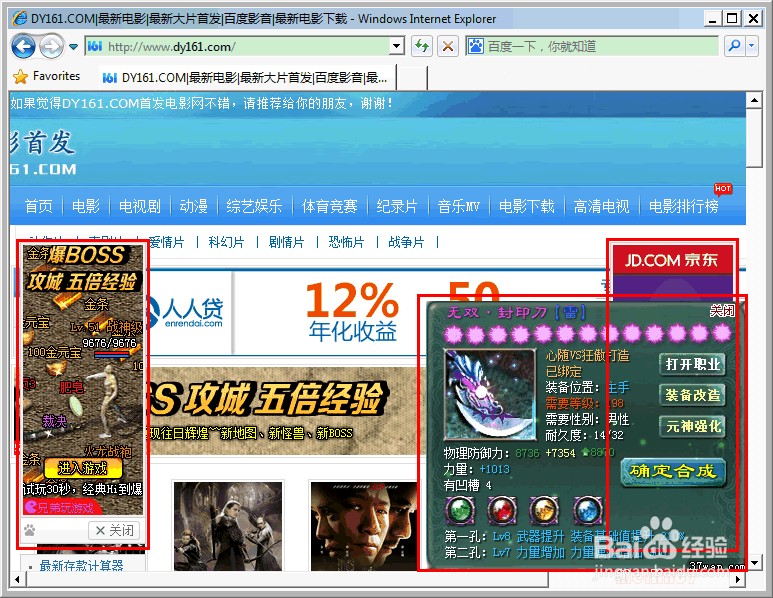Open 纪录片 in the site navigation
The image size is (773, 598).
coord(397,206)
